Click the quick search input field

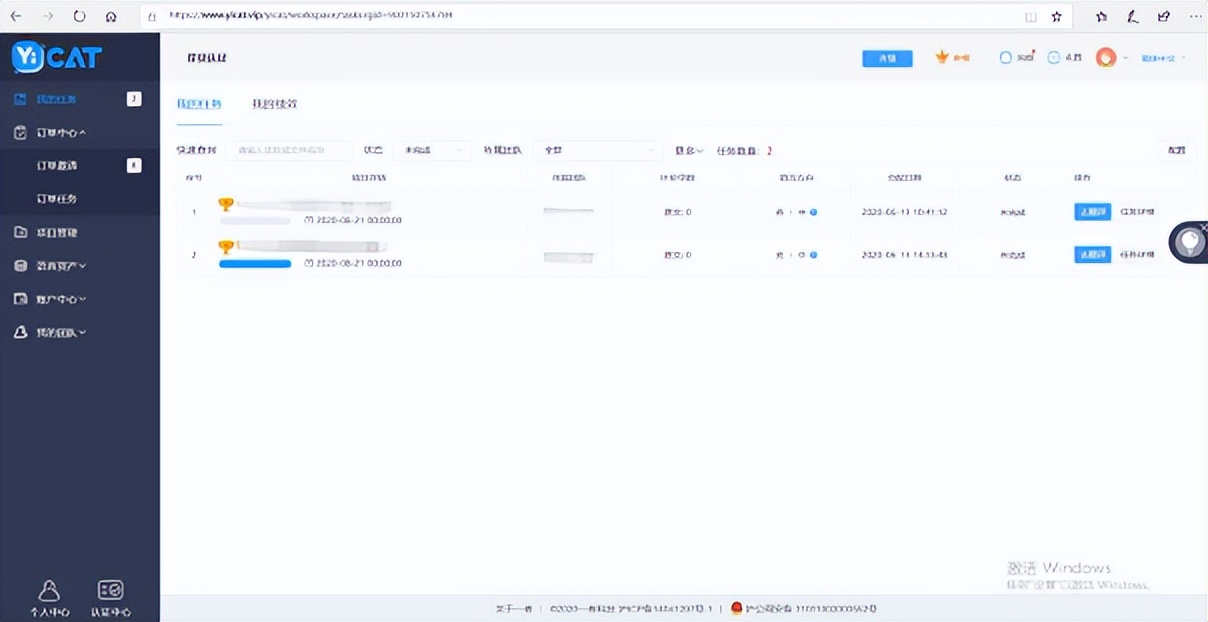[288, 150]
